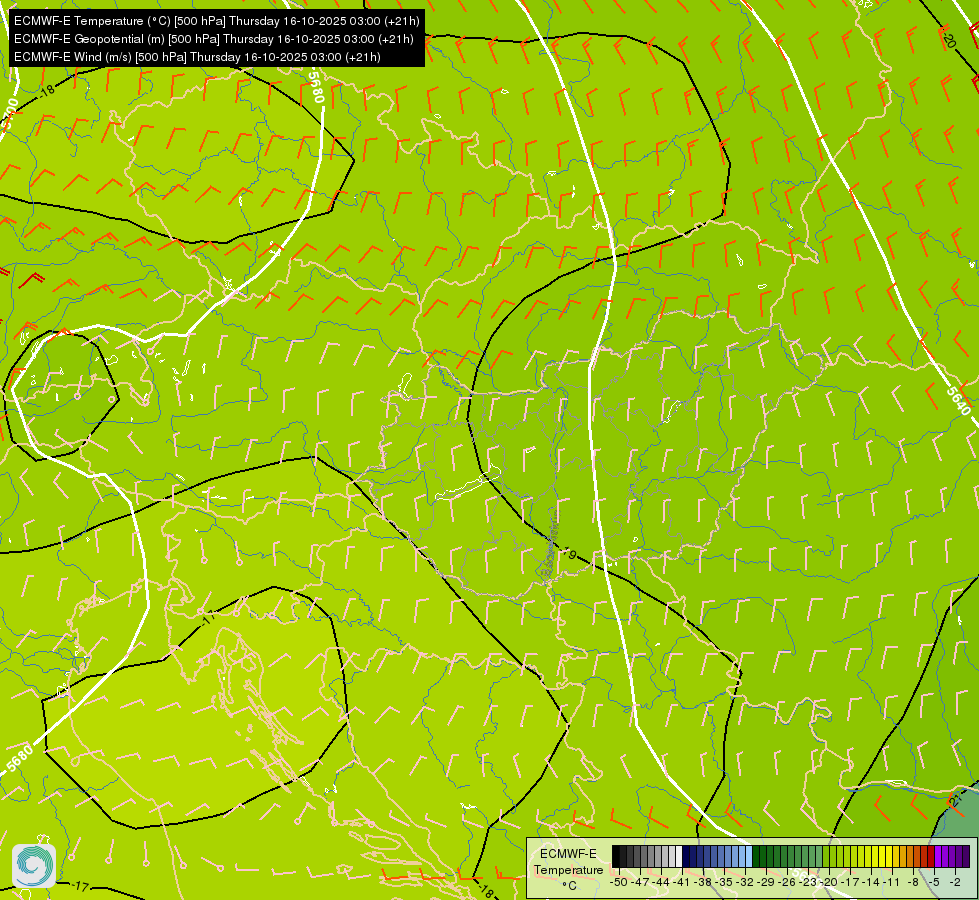Click the '-35' legend tick label
Viewport: 979px width, 900px height.
pyautogui.click(x=724, y=882)
